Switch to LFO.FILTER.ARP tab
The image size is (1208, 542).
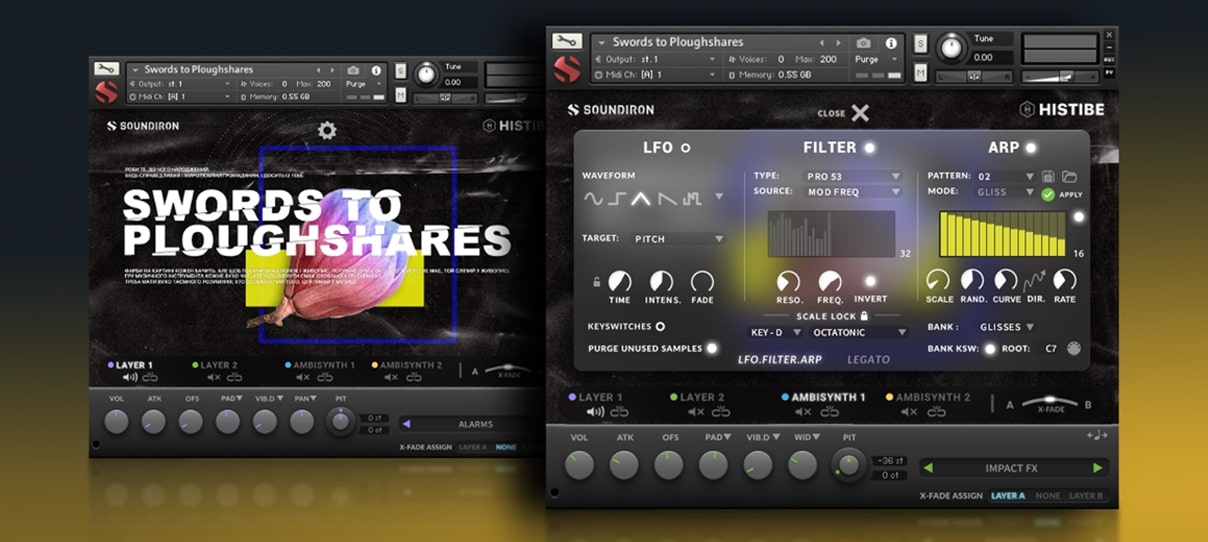pyautogui.click(x=780, y=359)
